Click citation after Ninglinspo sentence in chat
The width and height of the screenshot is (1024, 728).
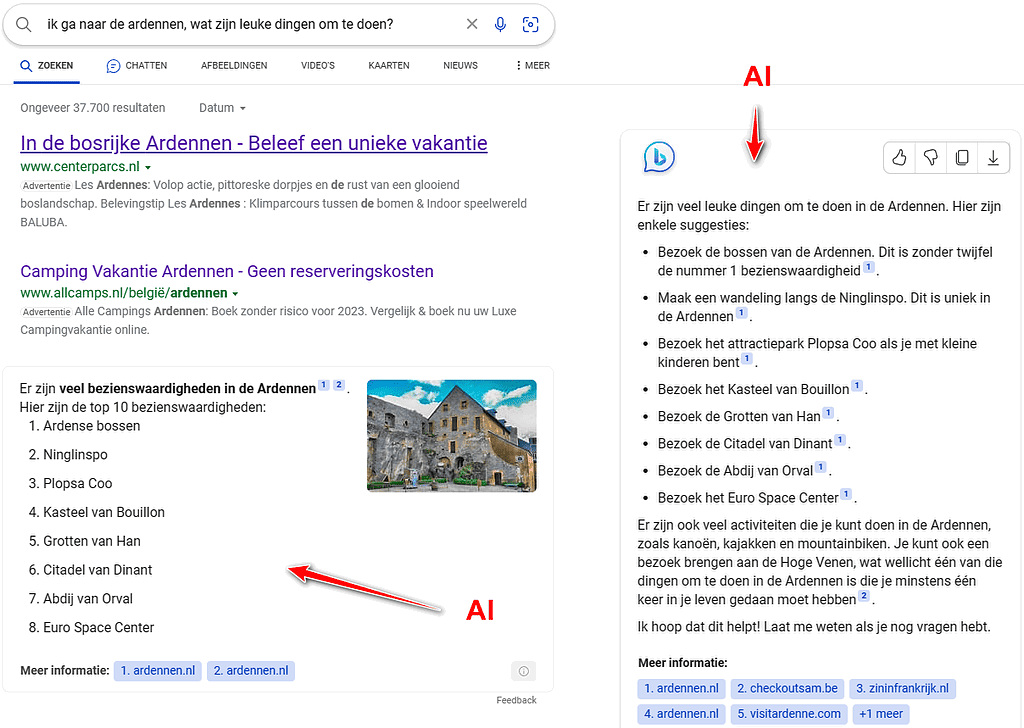coord(741,312)
